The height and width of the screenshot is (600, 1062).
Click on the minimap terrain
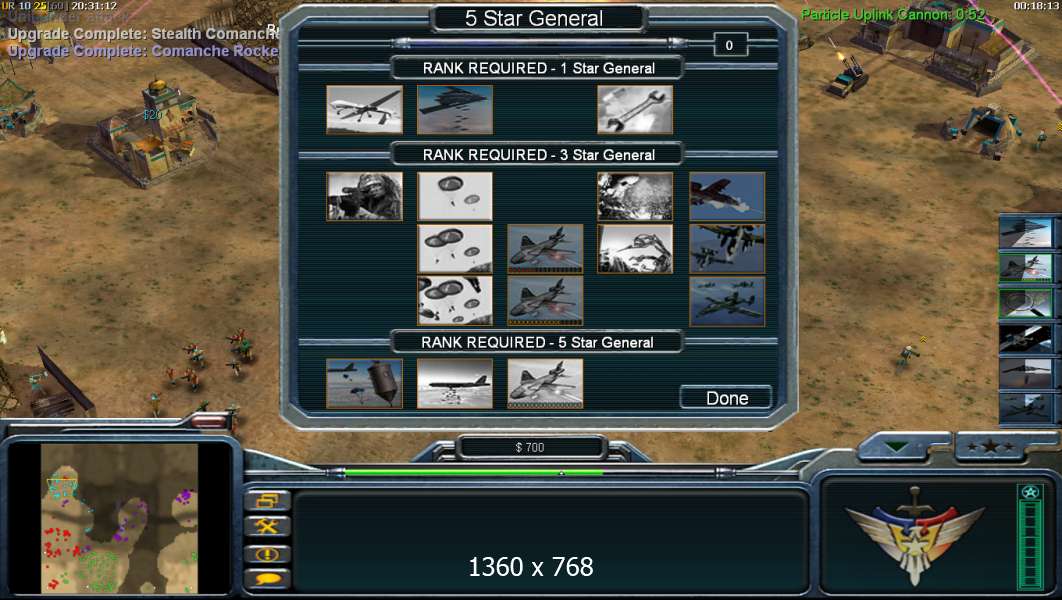119,518
